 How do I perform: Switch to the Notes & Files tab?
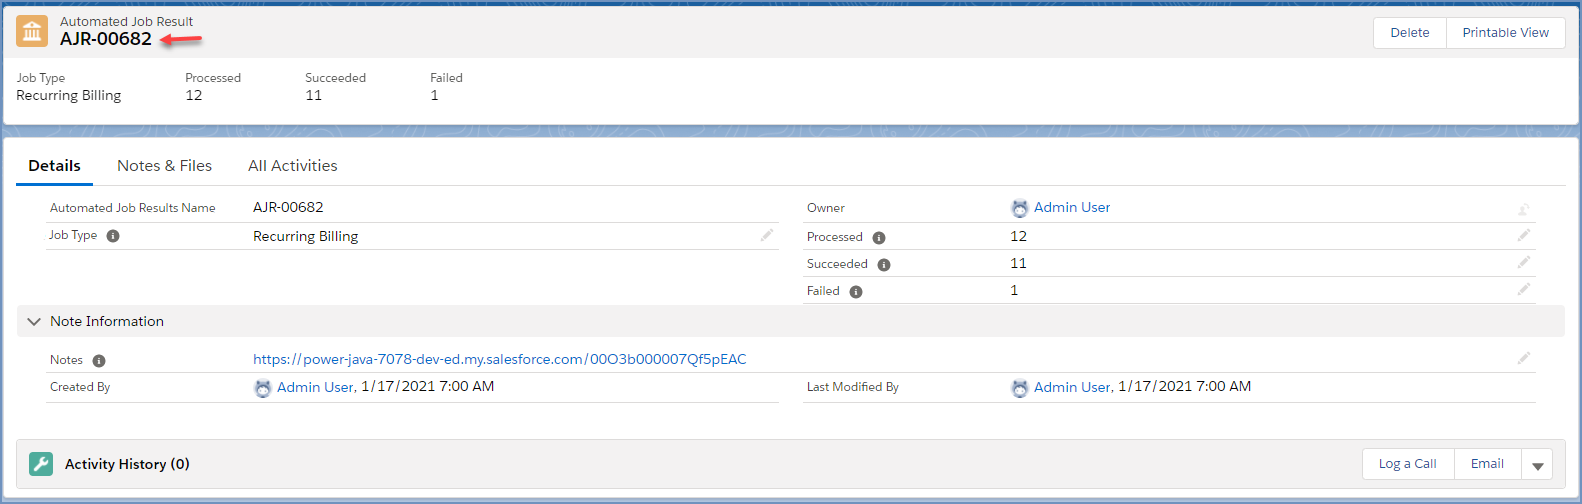164,166
